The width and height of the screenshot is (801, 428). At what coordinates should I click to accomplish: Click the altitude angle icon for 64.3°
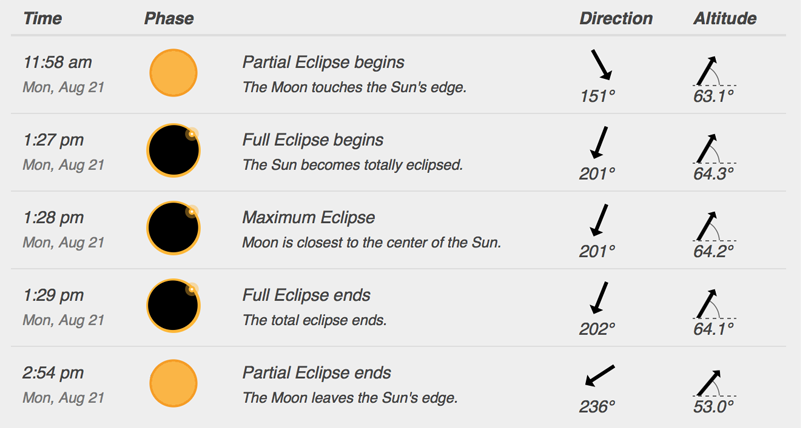click(714, 149)
